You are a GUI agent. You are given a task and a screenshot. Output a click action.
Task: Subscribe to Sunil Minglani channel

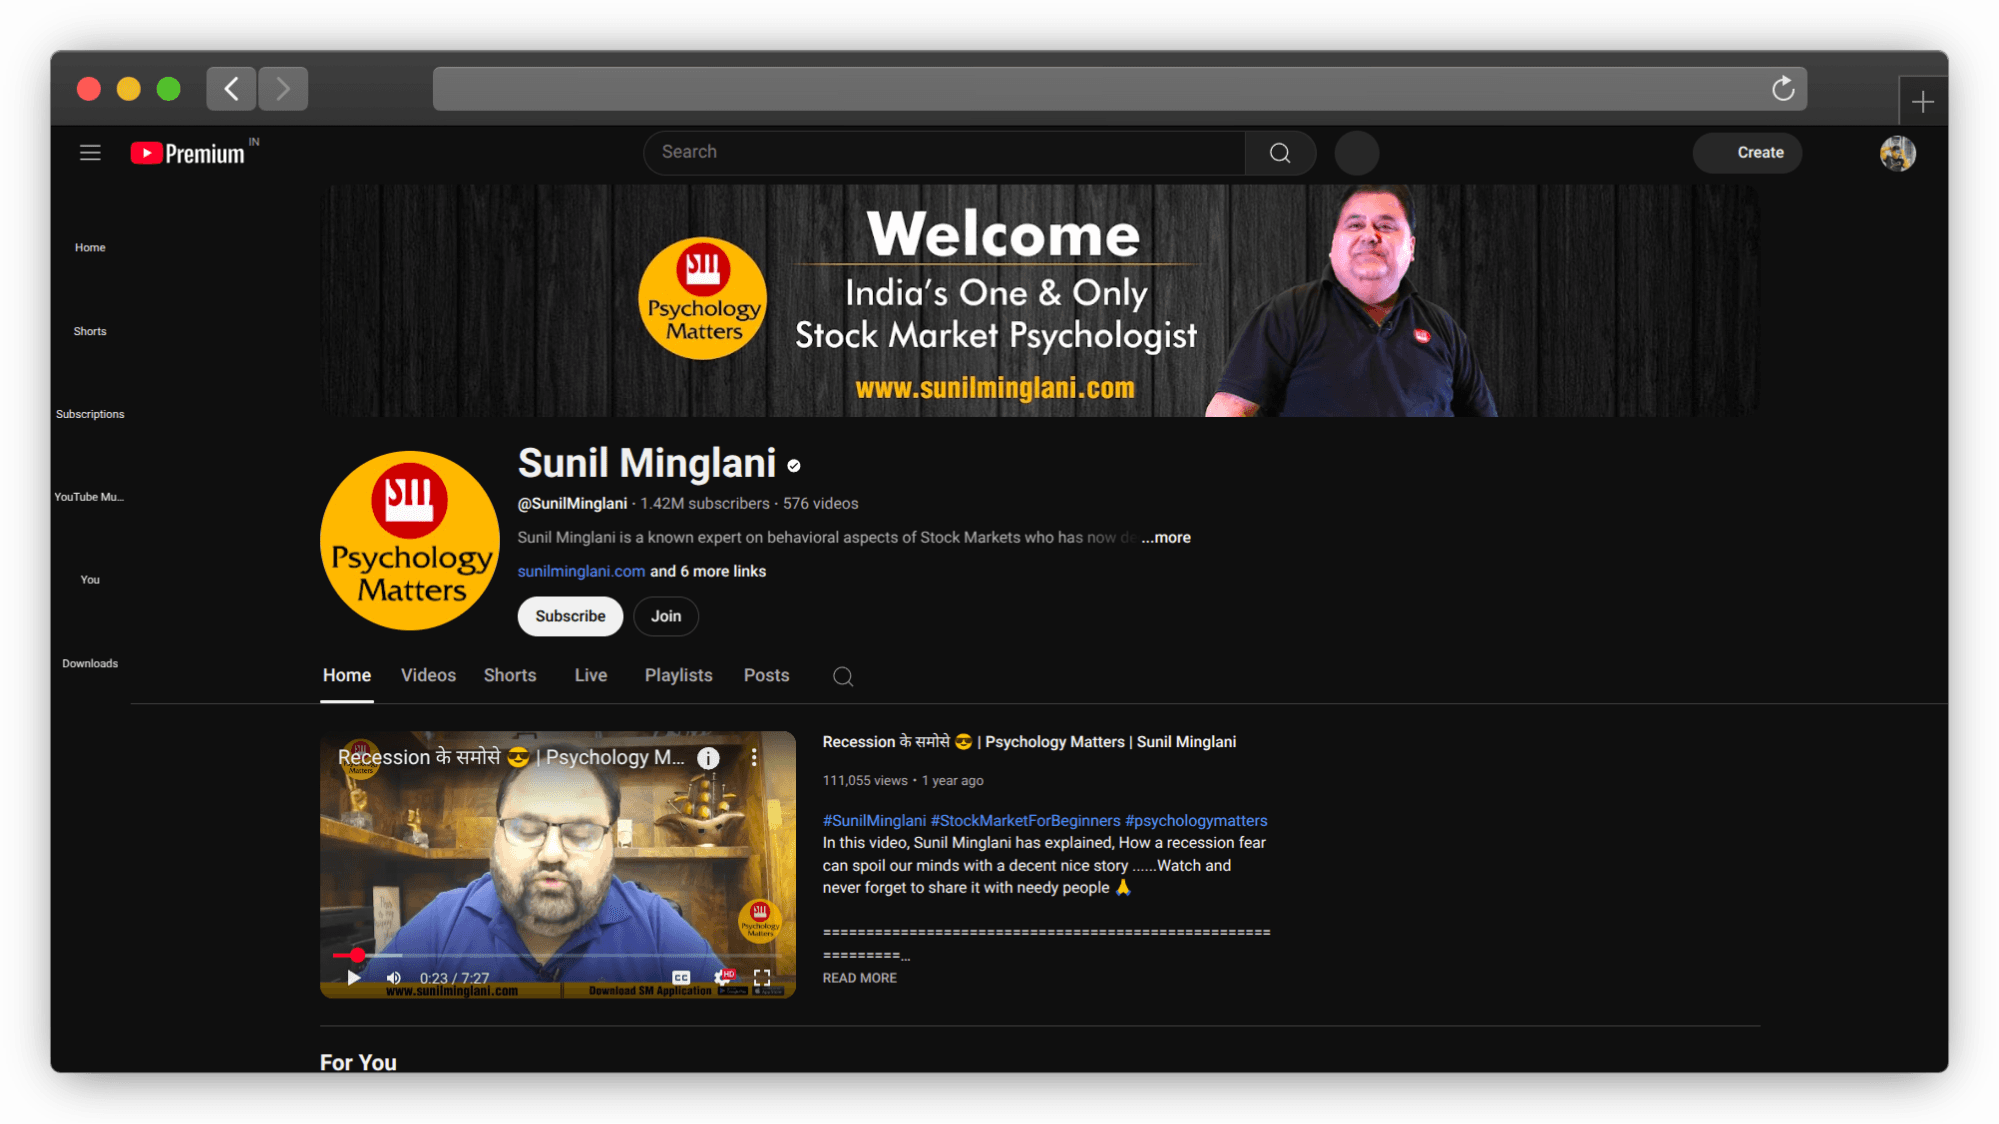click(570, 617)
